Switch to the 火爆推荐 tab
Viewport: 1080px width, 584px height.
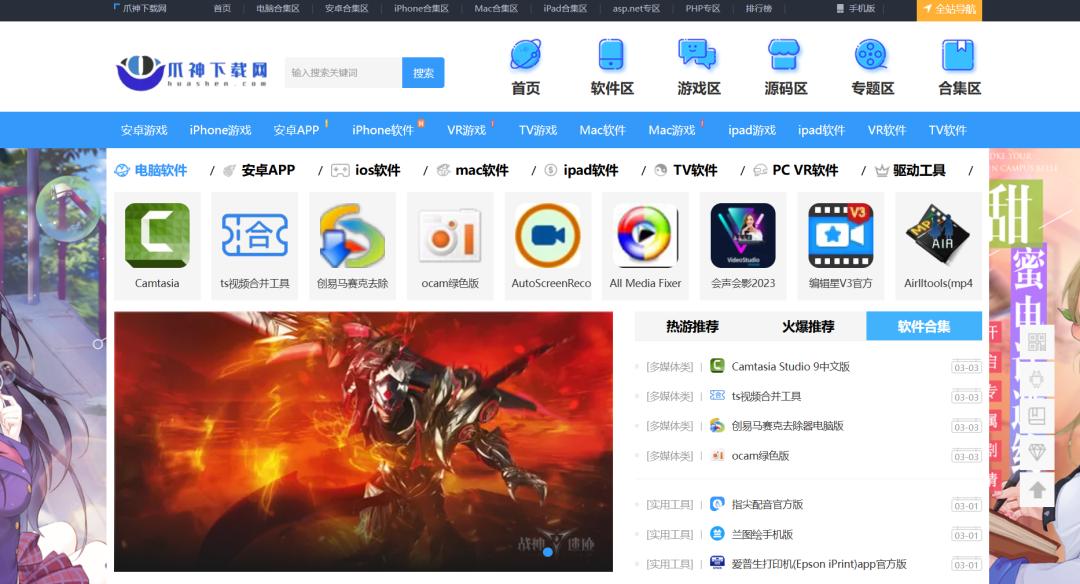pyautogui.click(x=808, y=326)
